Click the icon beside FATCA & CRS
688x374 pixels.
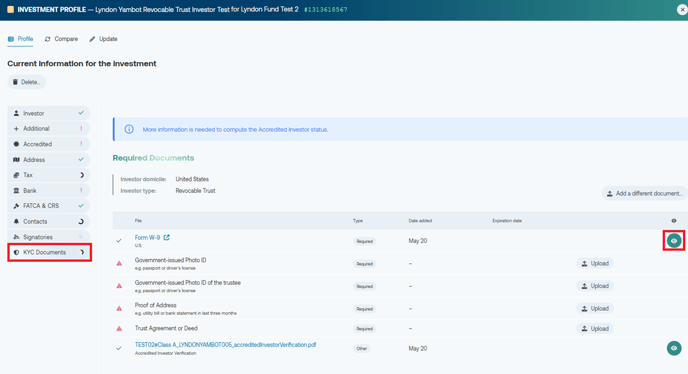coord(16,206)
